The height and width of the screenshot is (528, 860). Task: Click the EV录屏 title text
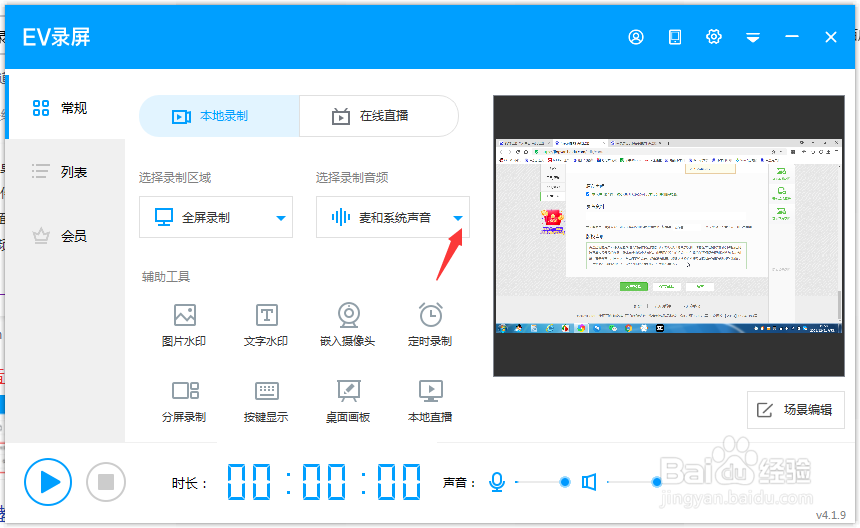(x=56, y=37)
